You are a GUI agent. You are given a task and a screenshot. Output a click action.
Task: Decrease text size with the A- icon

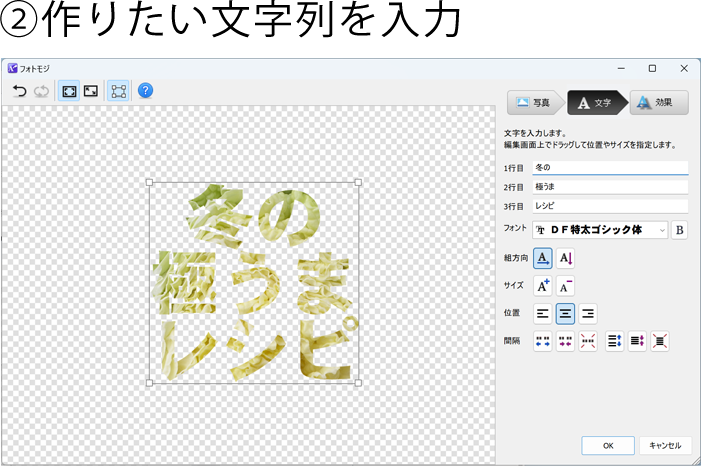pyautogui.click(x=565, y=286)
